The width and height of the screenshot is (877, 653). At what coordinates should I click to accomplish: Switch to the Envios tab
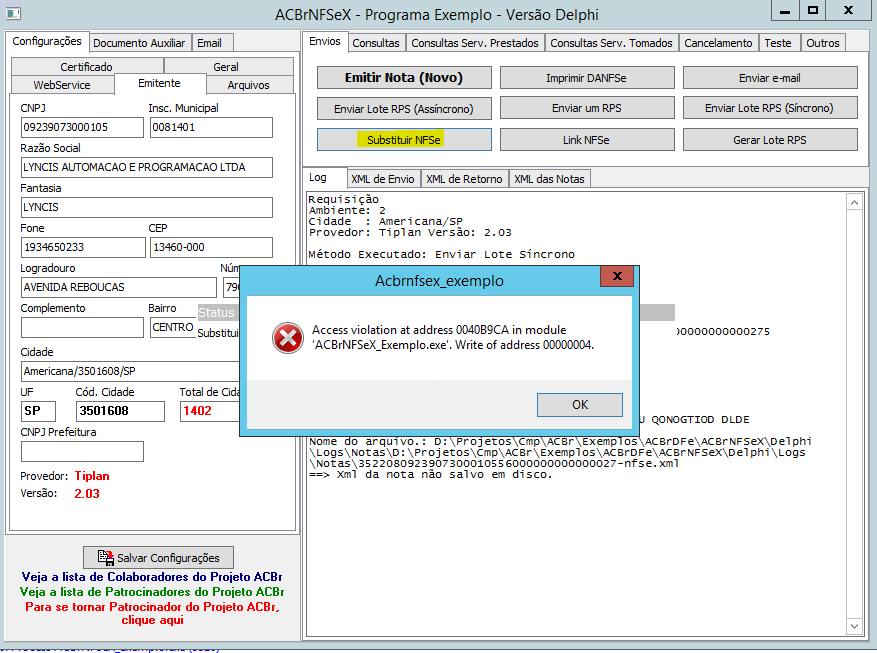tap(325, 41)
